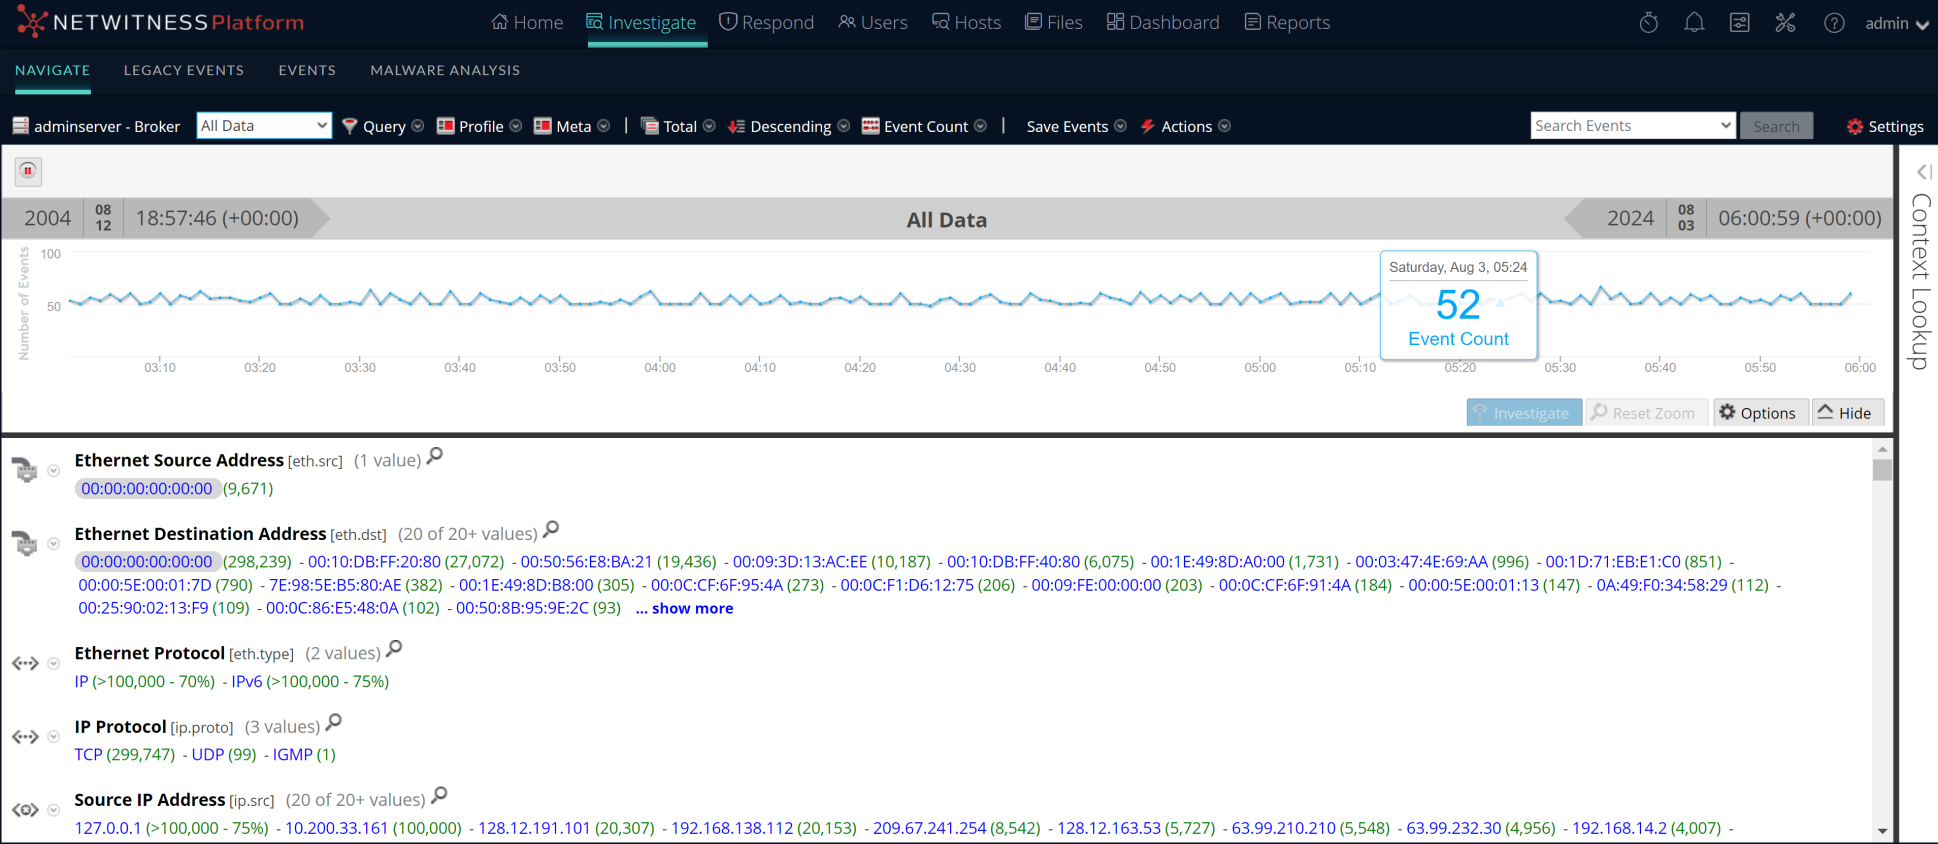The width and height of the screenshot is (1938, 844).
Task: Click the notifications bell icon
Action: point(1693,22)
